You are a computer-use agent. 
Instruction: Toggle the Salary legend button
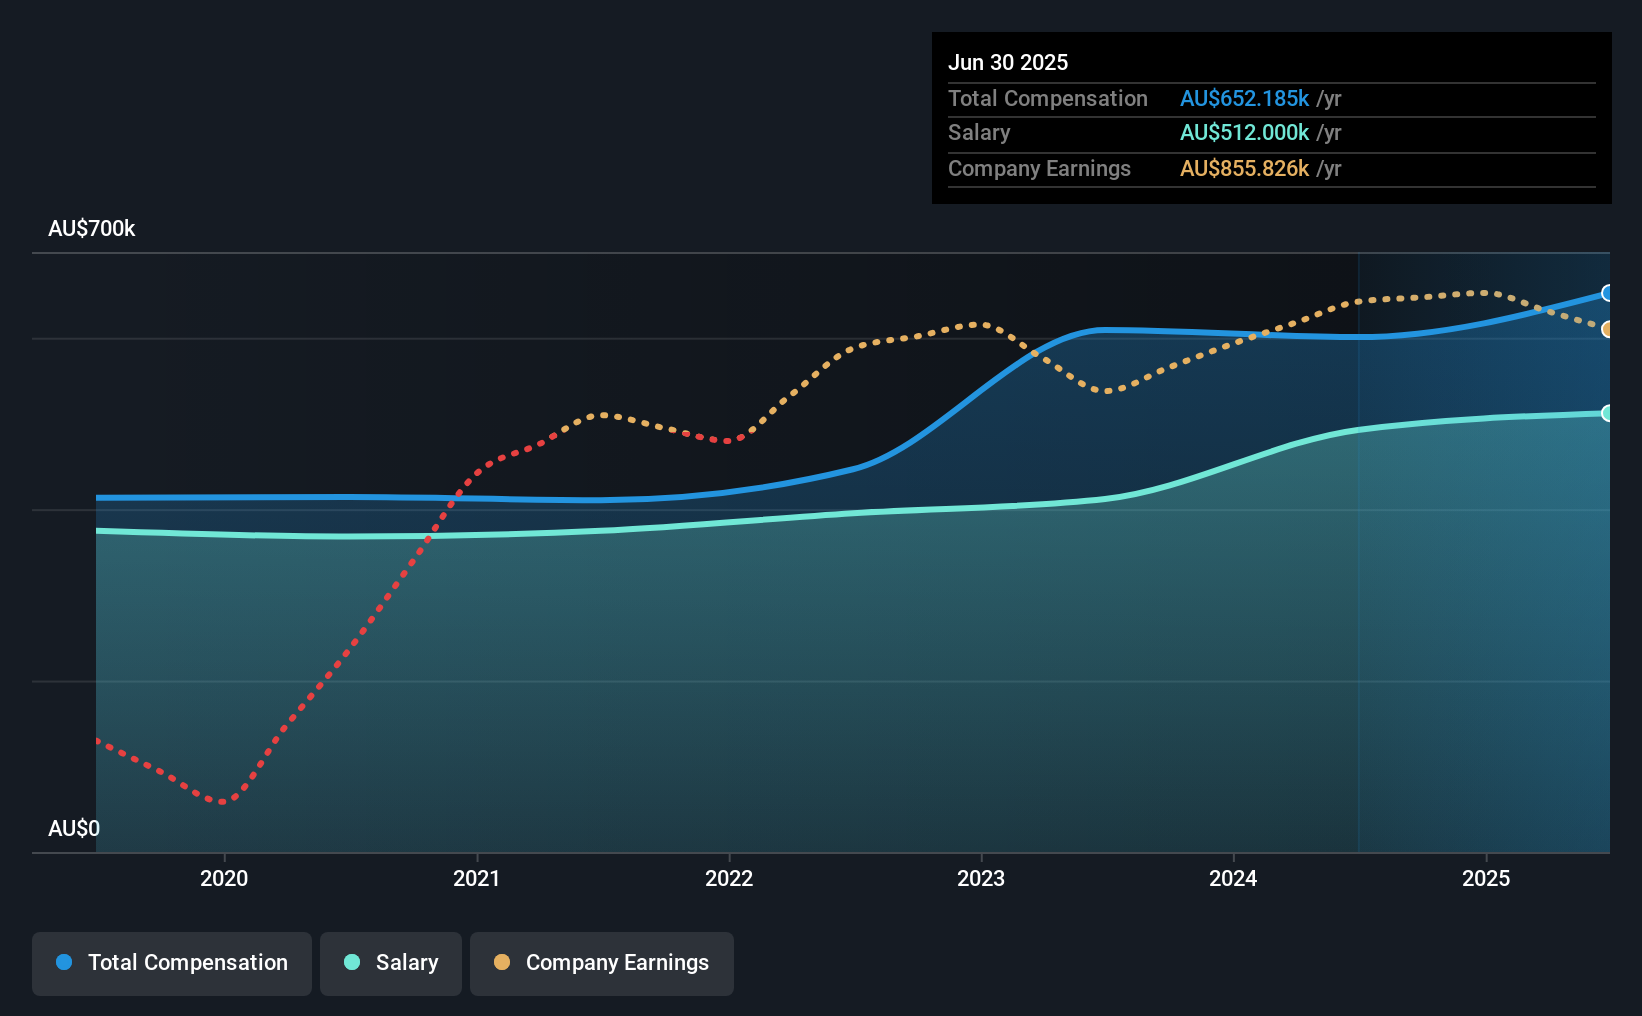coord(391,963)
